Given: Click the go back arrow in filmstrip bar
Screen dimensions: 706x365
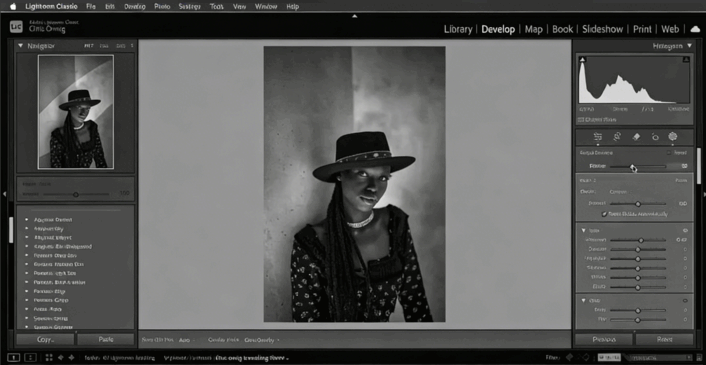Looking at the screenshot, I should [x=61, y=357].
